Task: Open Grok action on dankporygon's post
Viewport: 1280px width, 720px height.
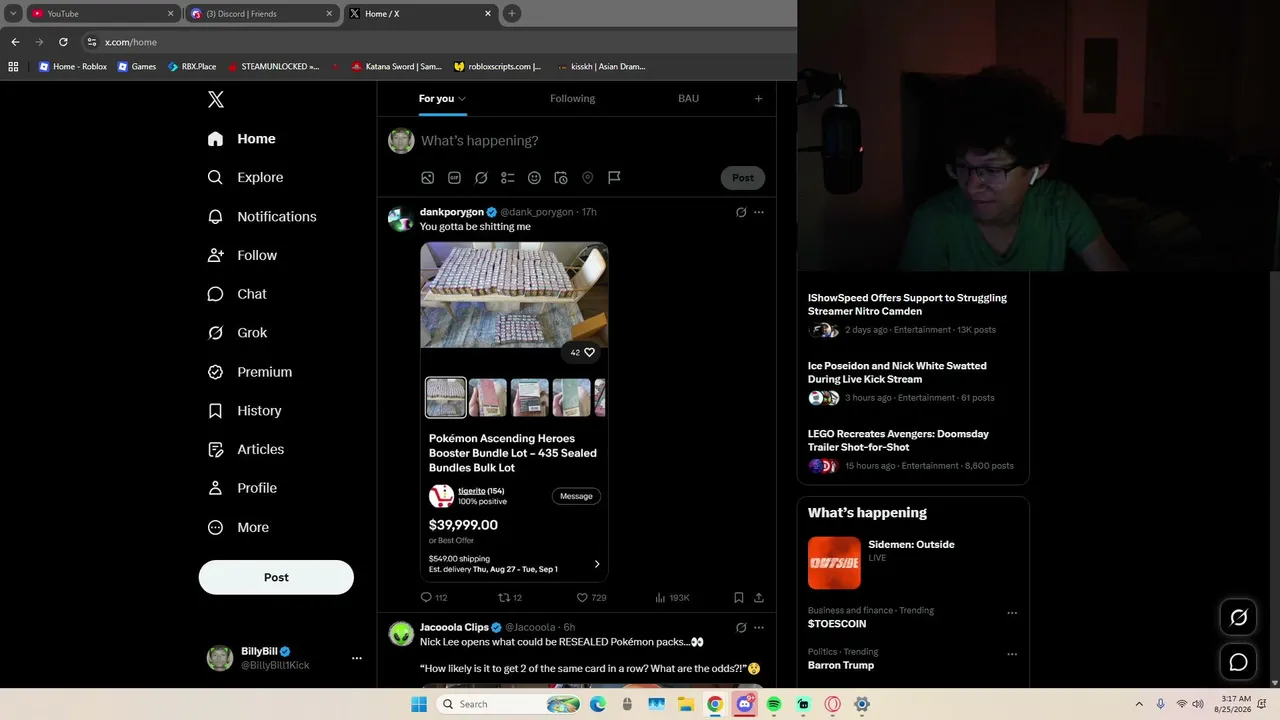Action: tap(741, 212)
